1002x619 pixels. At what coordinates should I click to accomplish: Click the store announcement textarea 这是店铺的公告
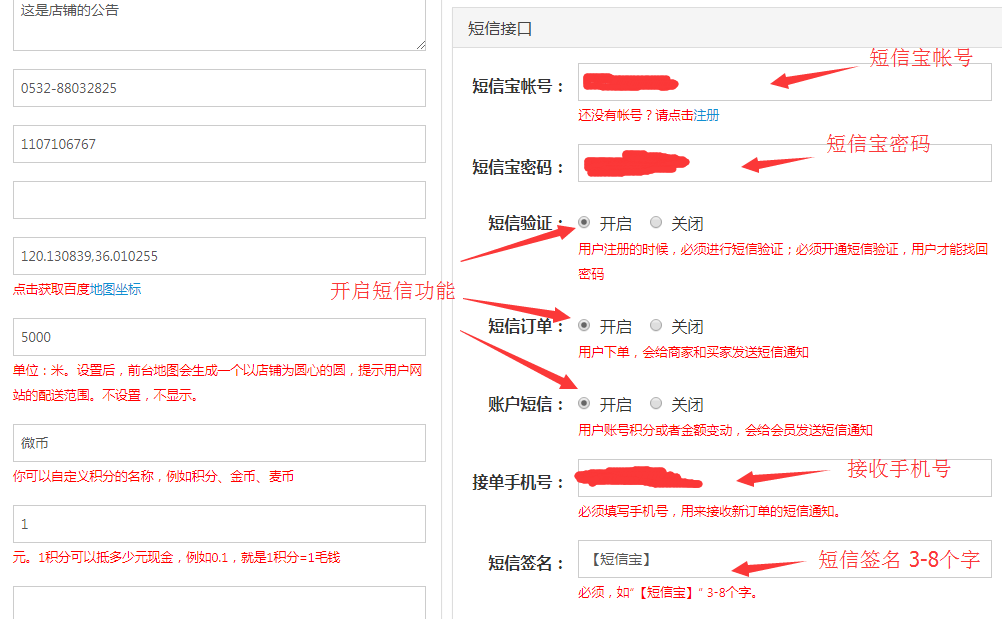point(219,25)
